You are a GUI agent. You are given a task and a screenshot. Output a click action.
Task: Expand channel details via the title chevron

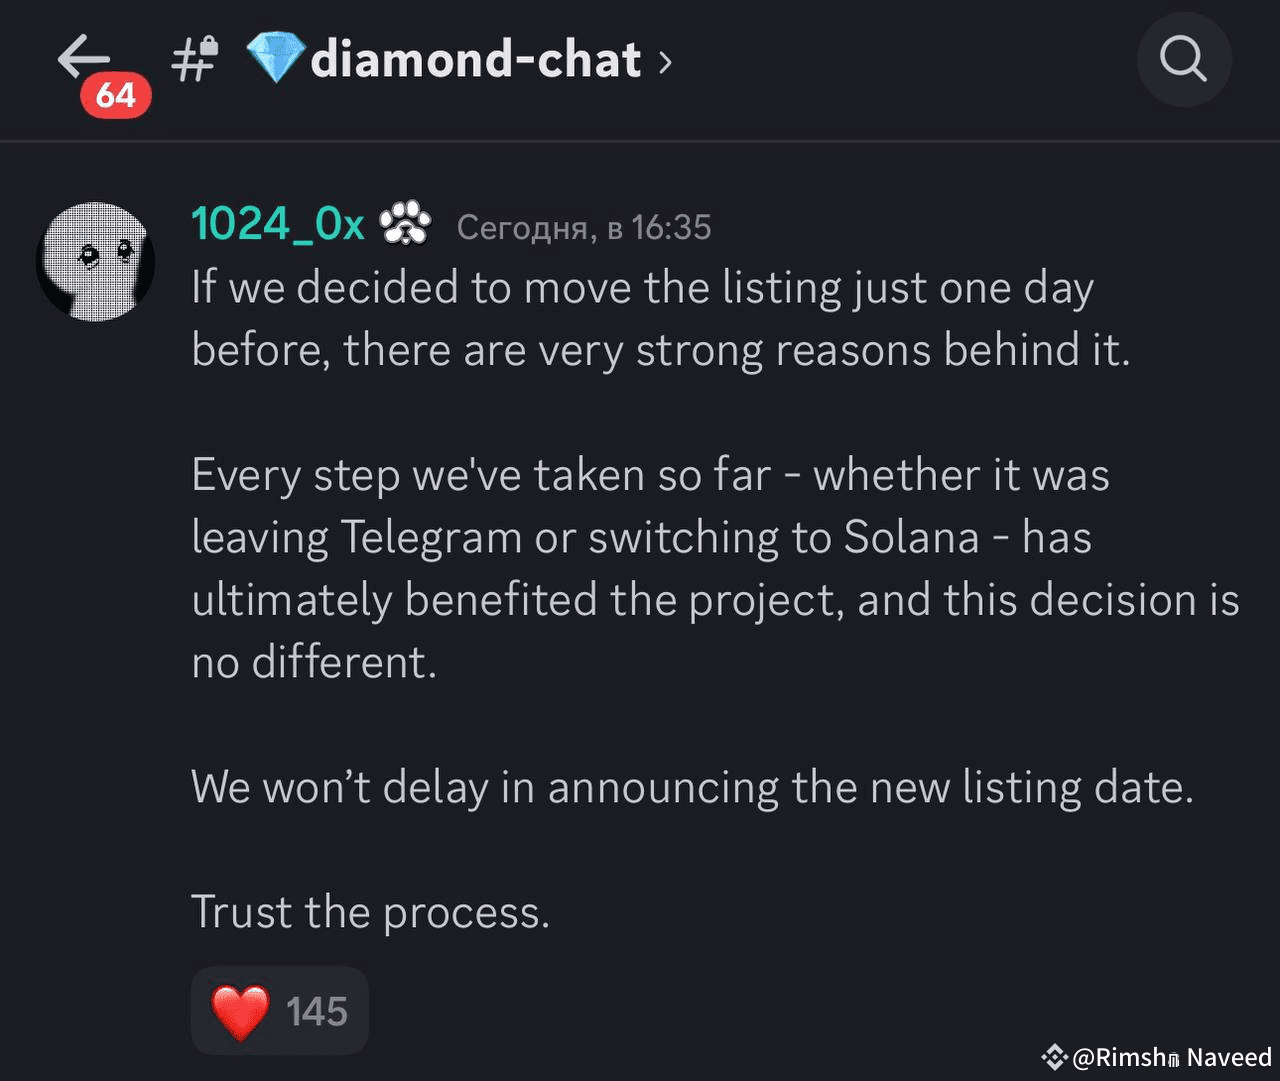tap(665, 62)
